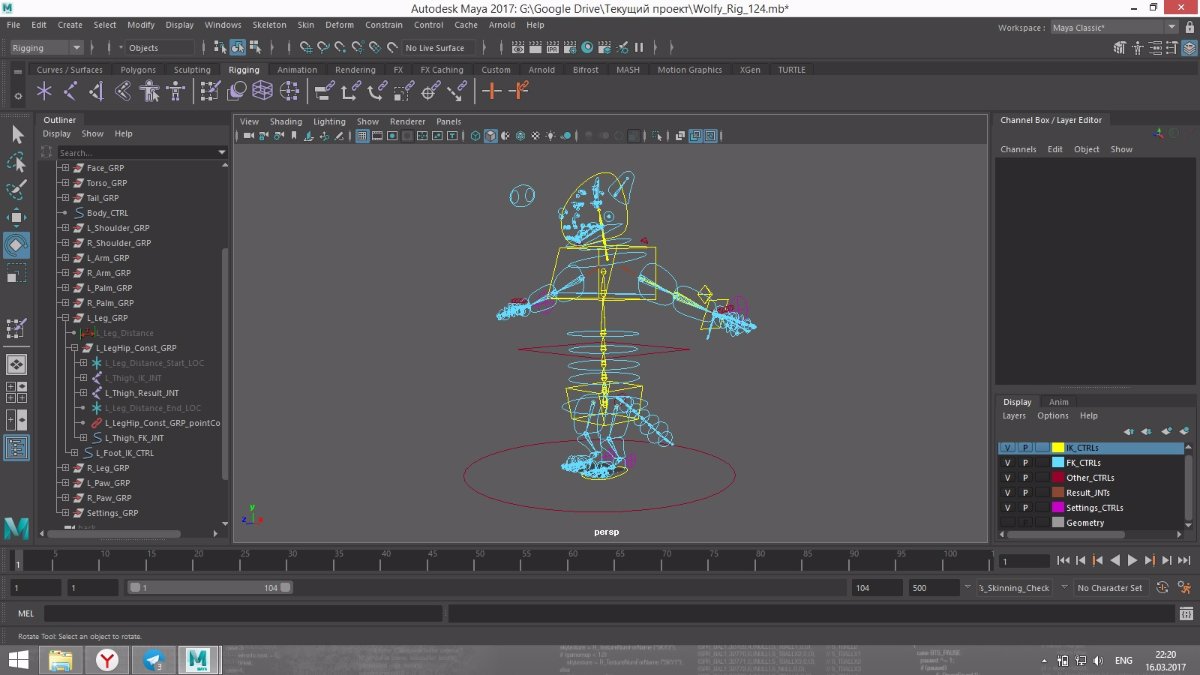Image resolution: width=1200 pixels, height=675 pixels.
Task: Click the Settings_CTRLs magenta color swatch
Action: coord(1058,508)
